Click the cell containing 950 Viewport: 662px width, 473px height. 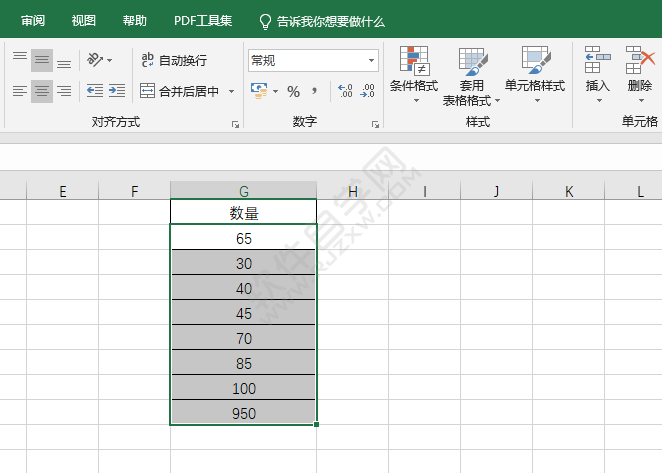click(x=244, y=413)
